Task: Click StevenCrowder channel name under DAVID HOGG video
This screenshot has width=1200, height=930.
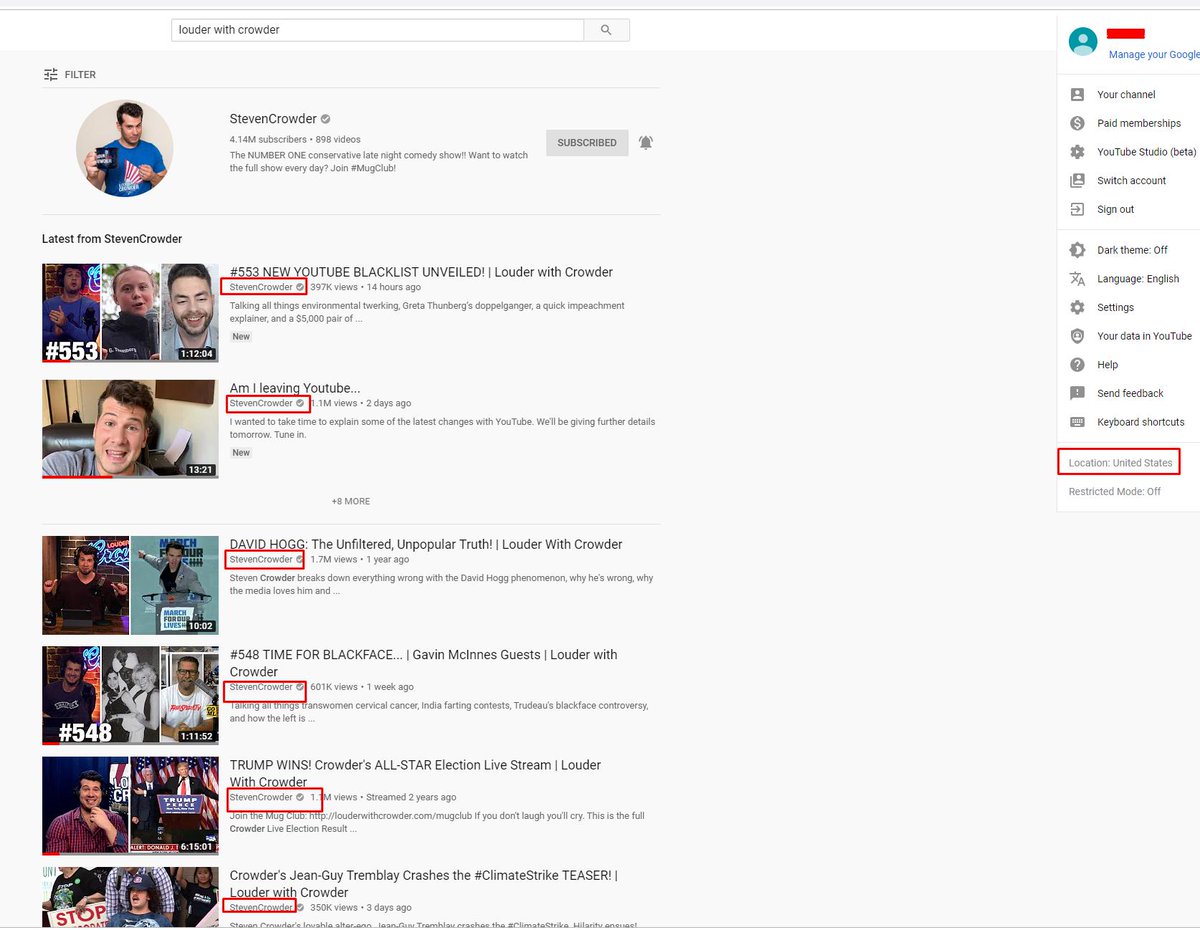Action: (x=261, y=559)
